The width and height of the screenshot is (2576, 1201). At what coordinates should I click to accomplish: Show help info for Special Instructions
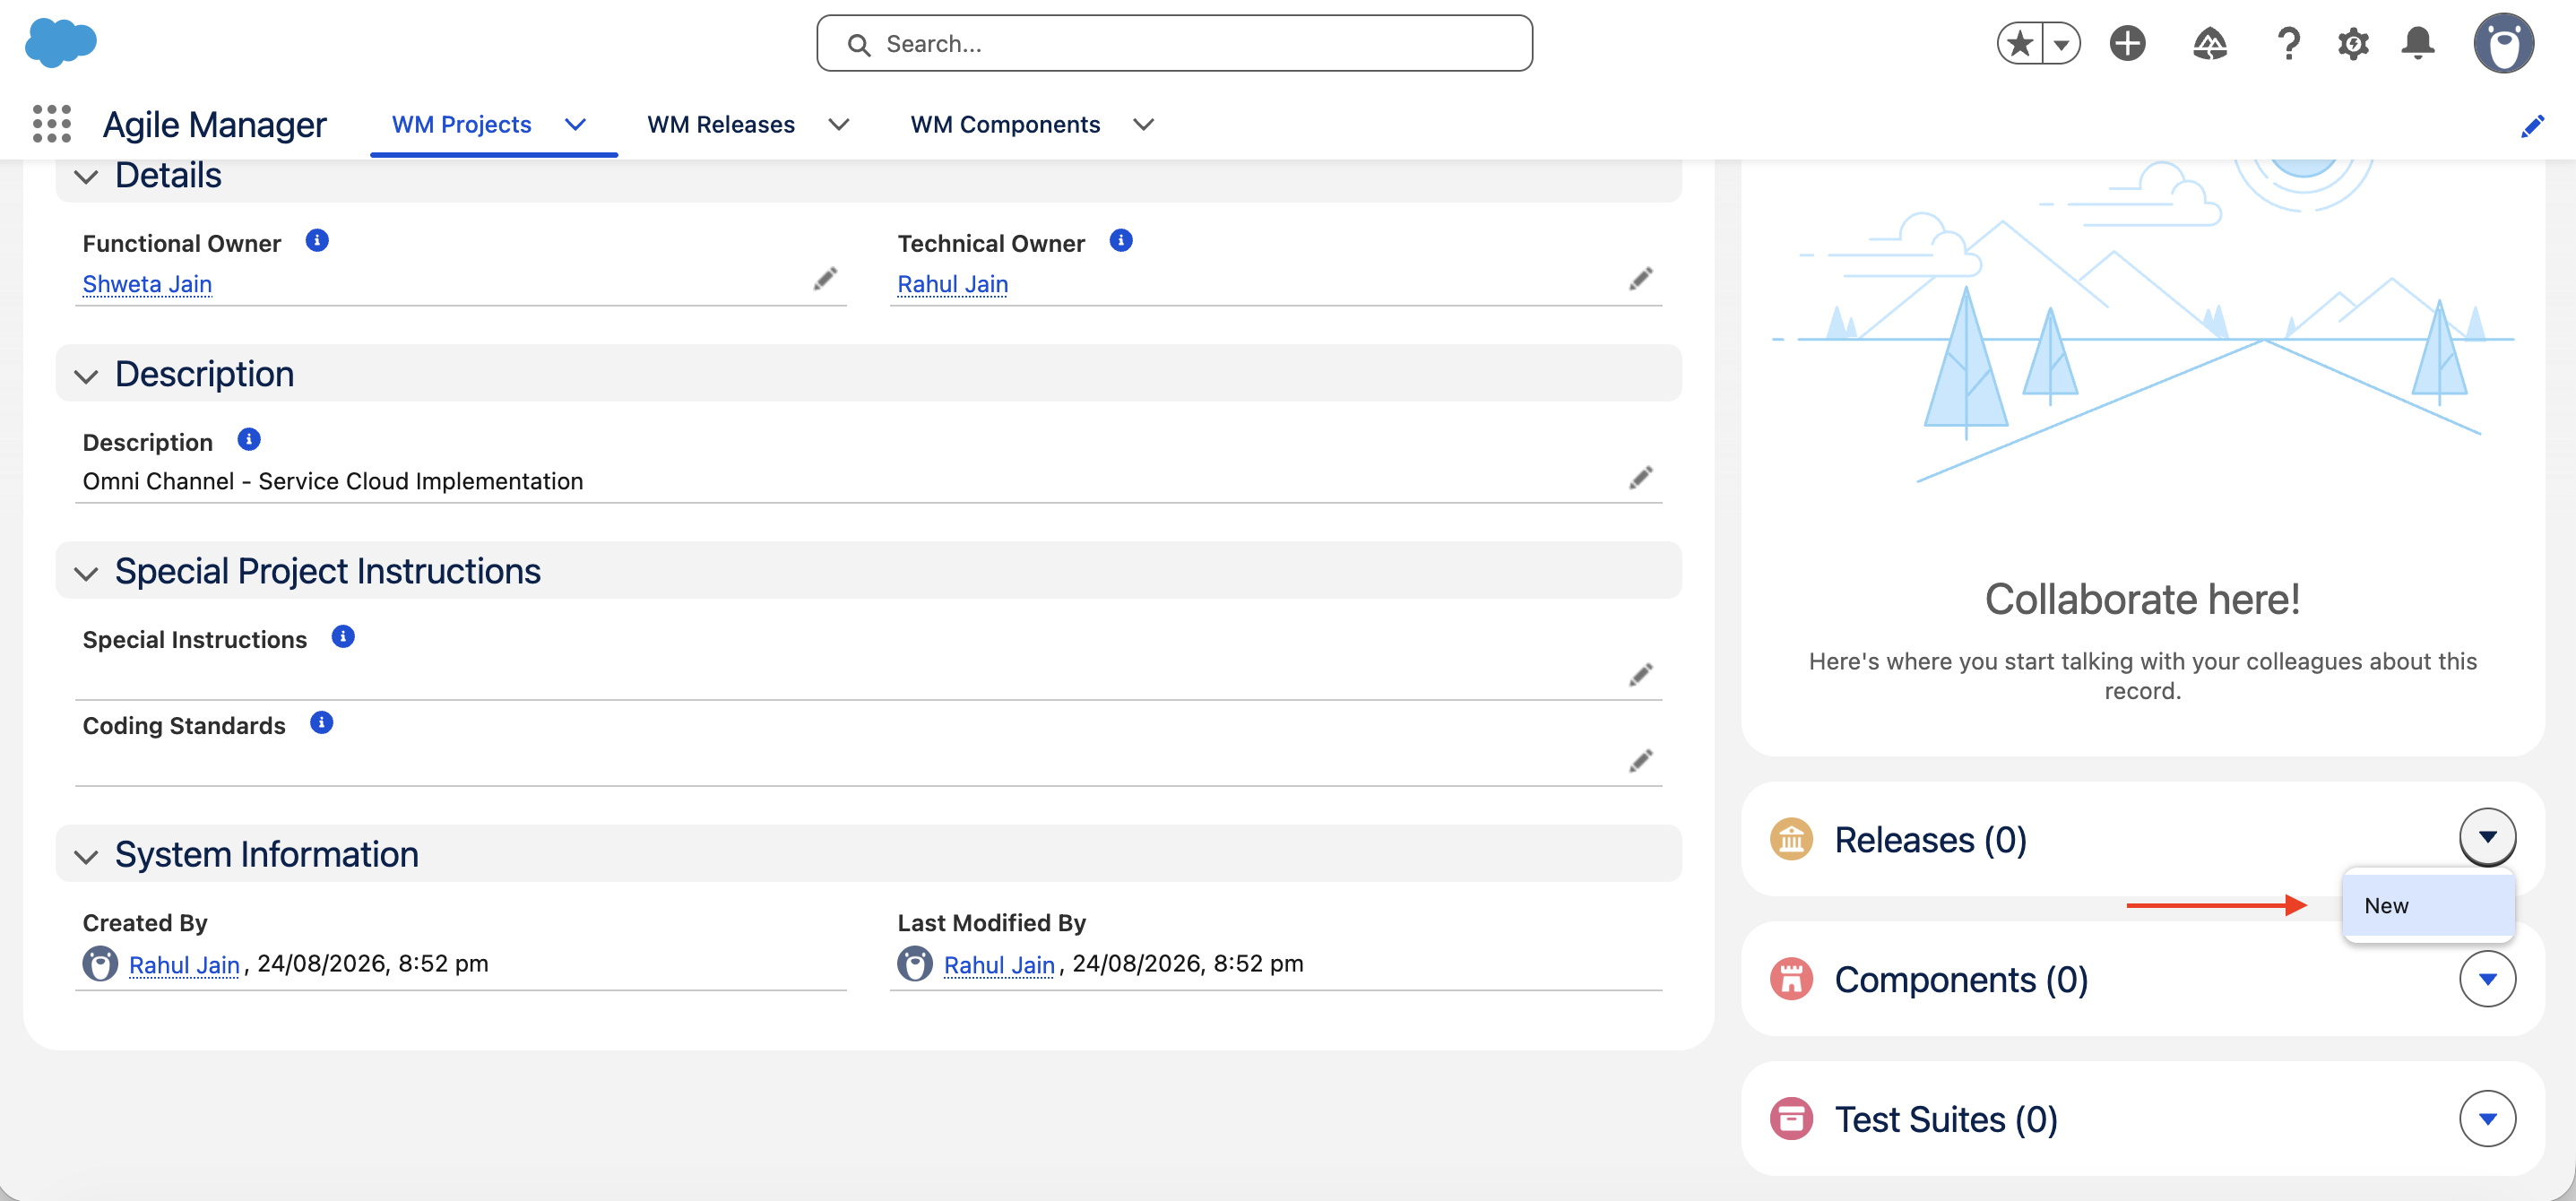(343, 636)
